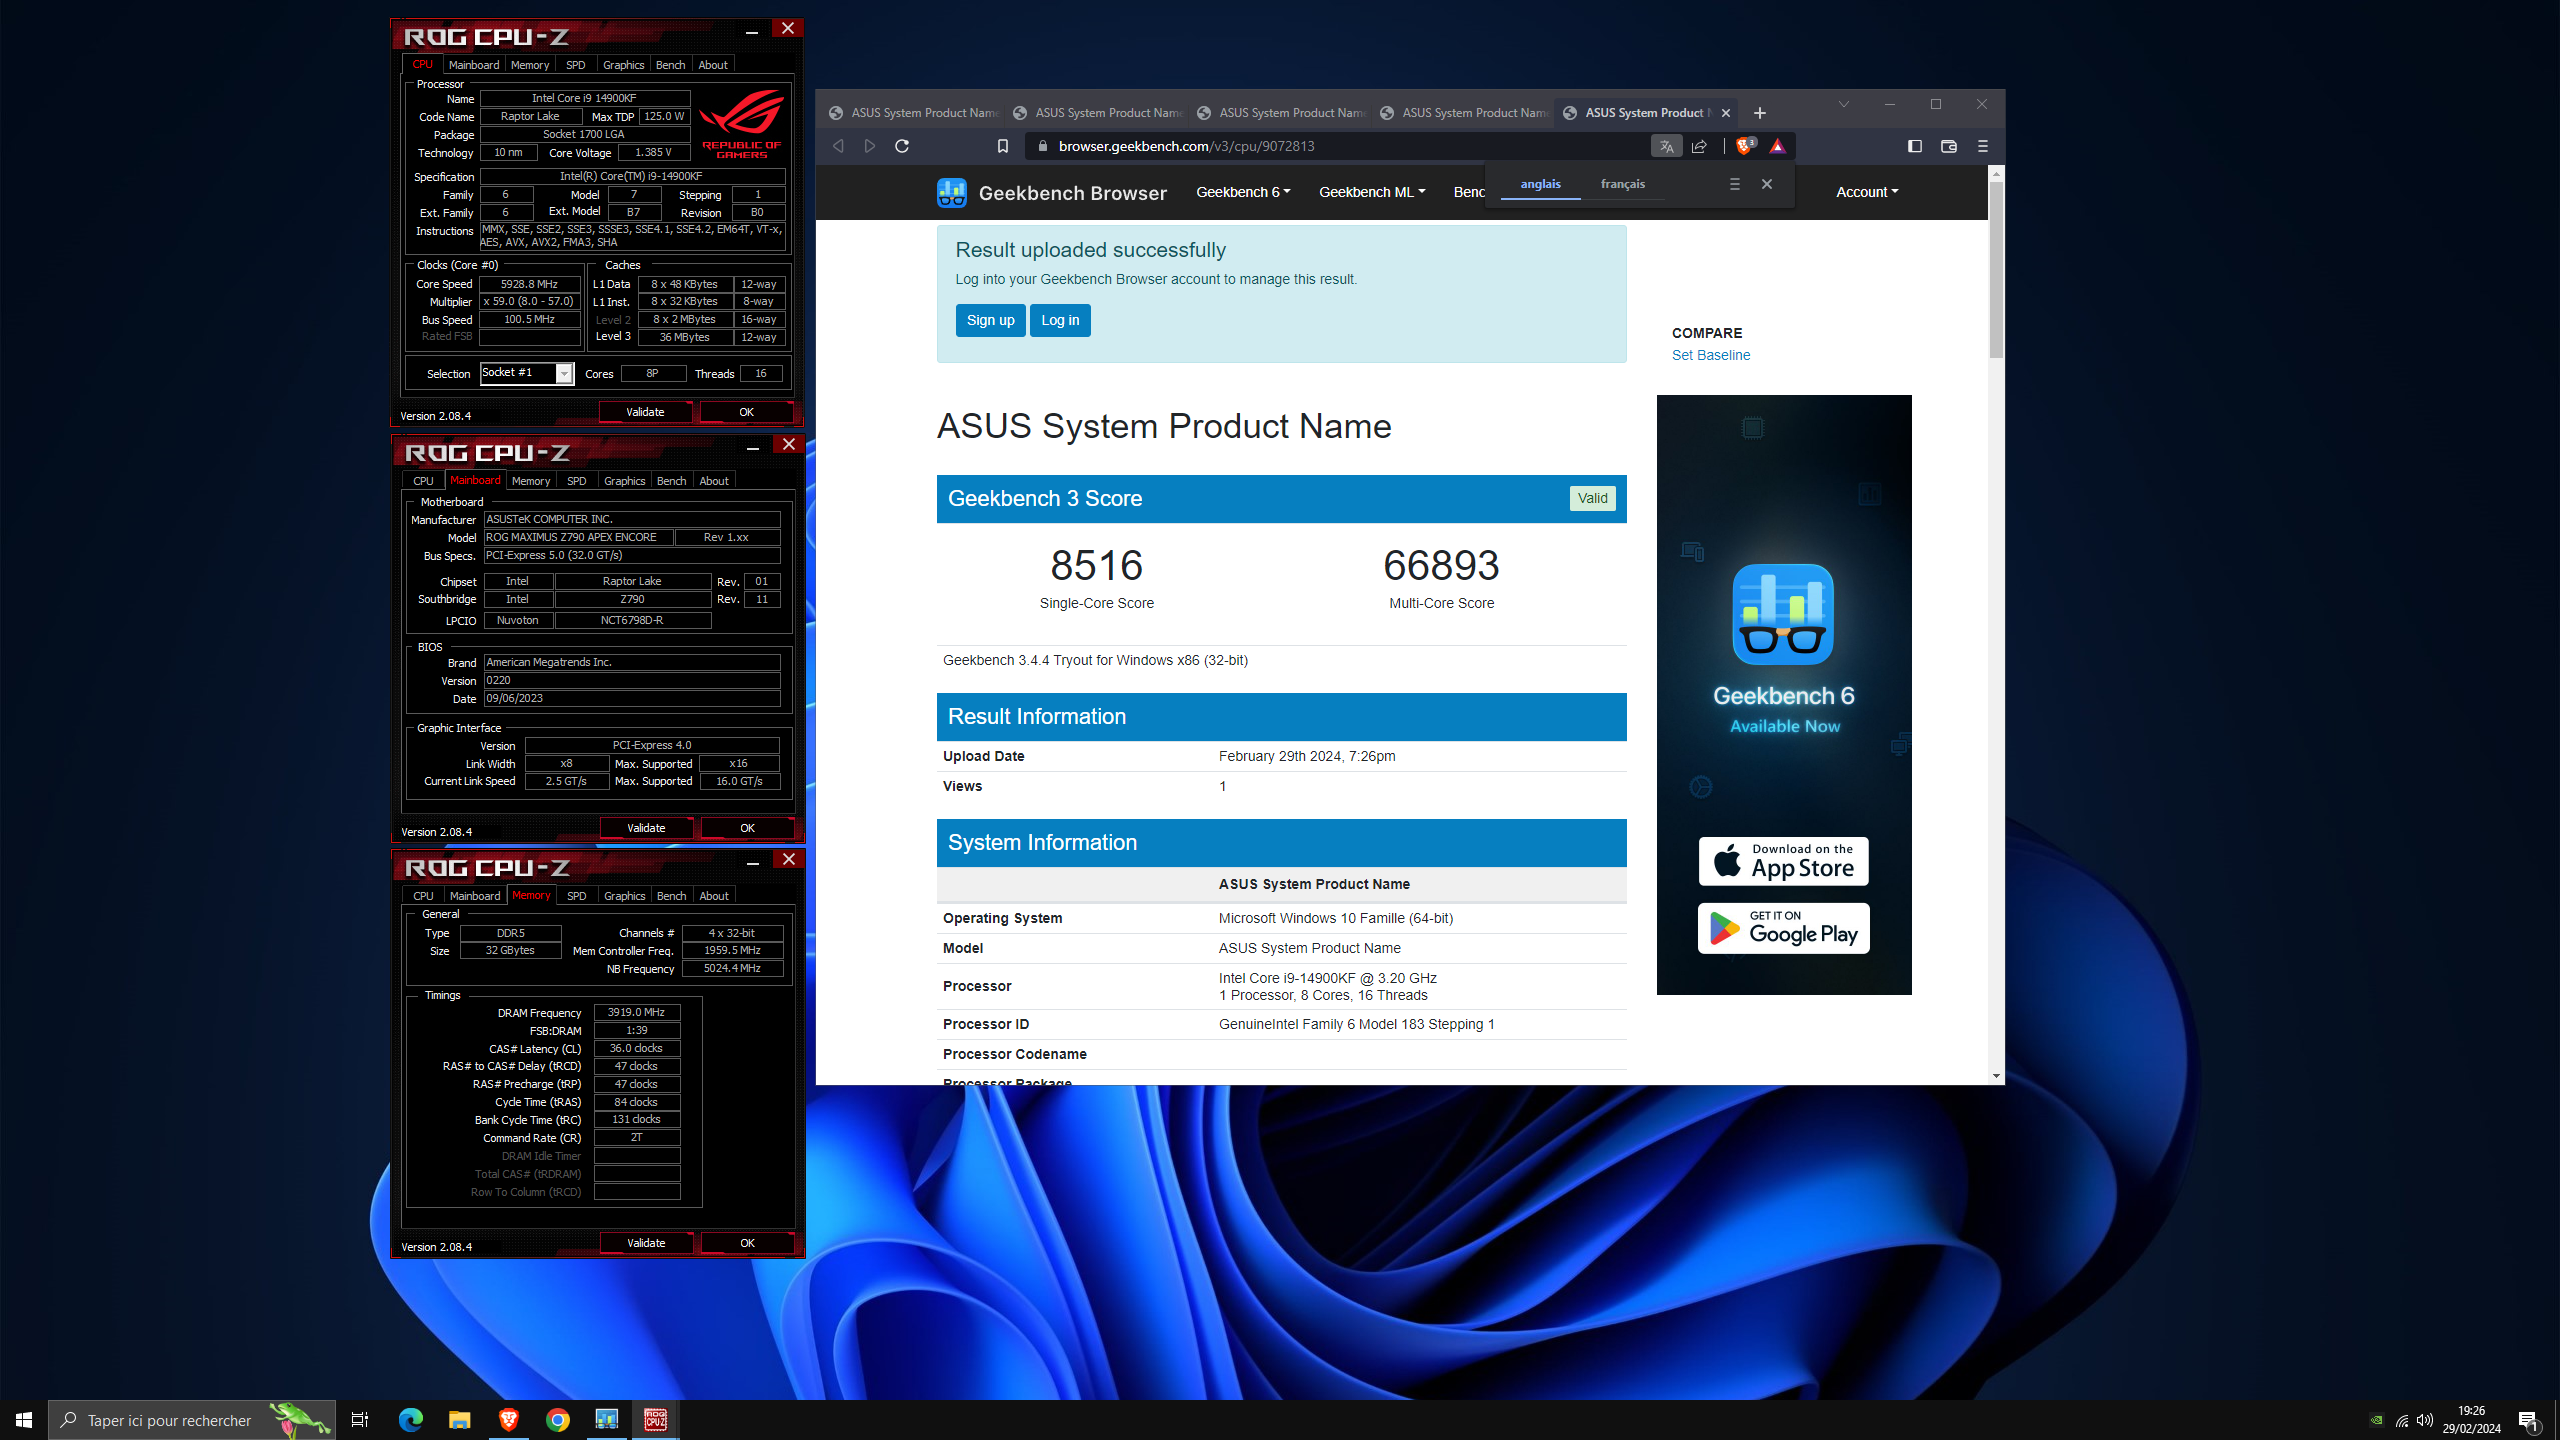
Task: Click the Sign up button
Action: tap(990, 320)
